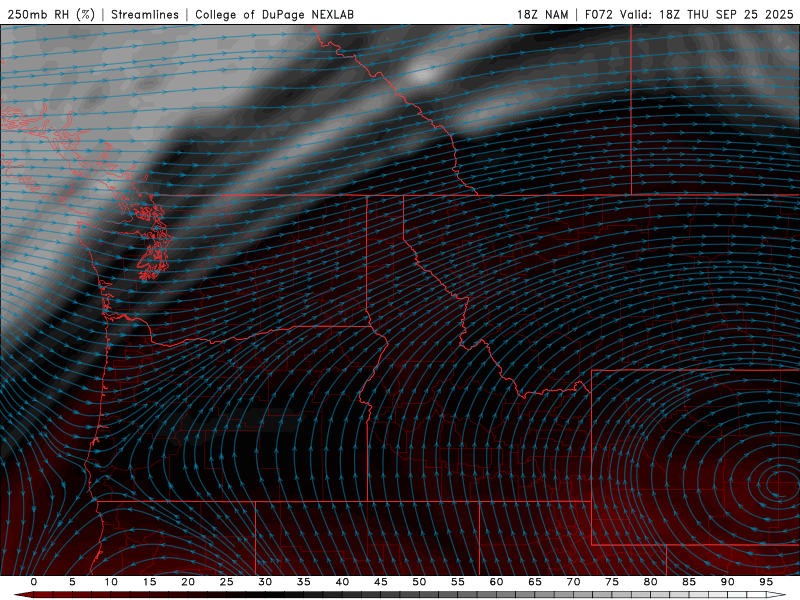Viewport: 800px width, 600px height.
Task: Click the color bar value 0
Action: [x=34, y=582]
